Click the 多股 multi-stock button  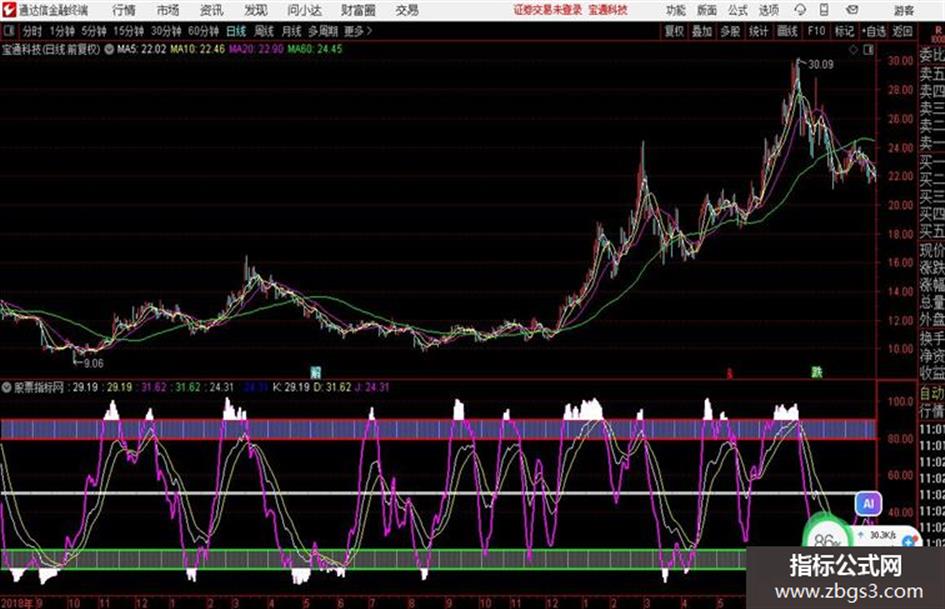[730, 31]
